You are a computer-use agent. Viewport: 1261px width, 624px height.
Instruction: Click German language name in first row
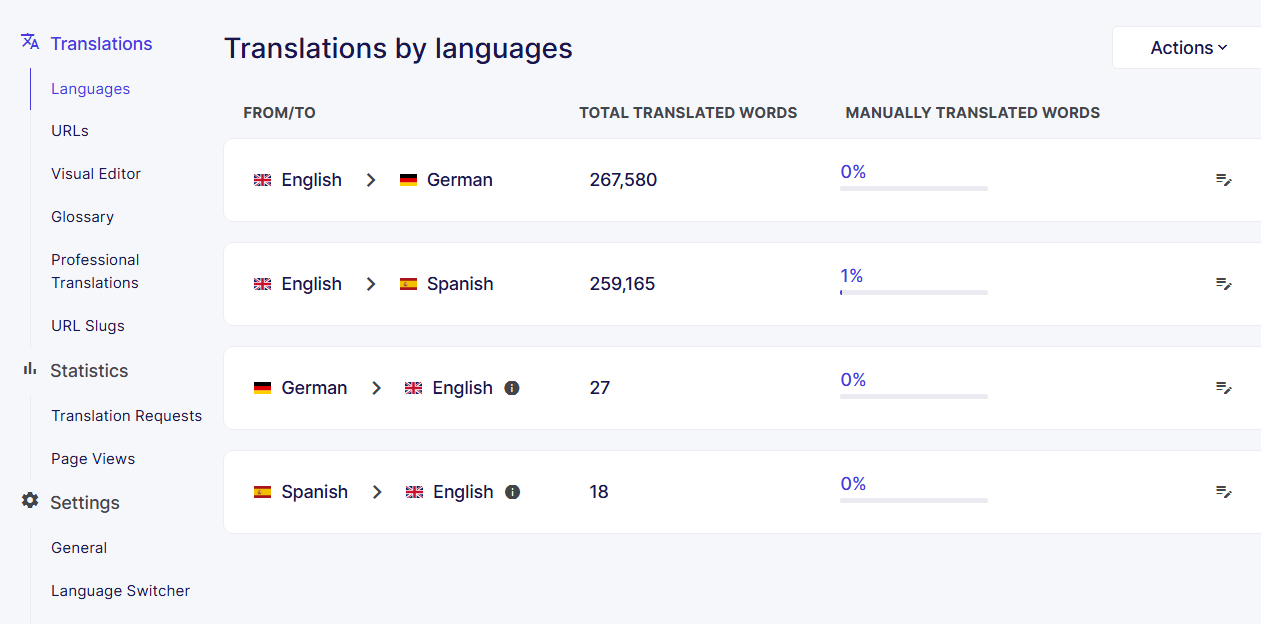coord(460,180)
